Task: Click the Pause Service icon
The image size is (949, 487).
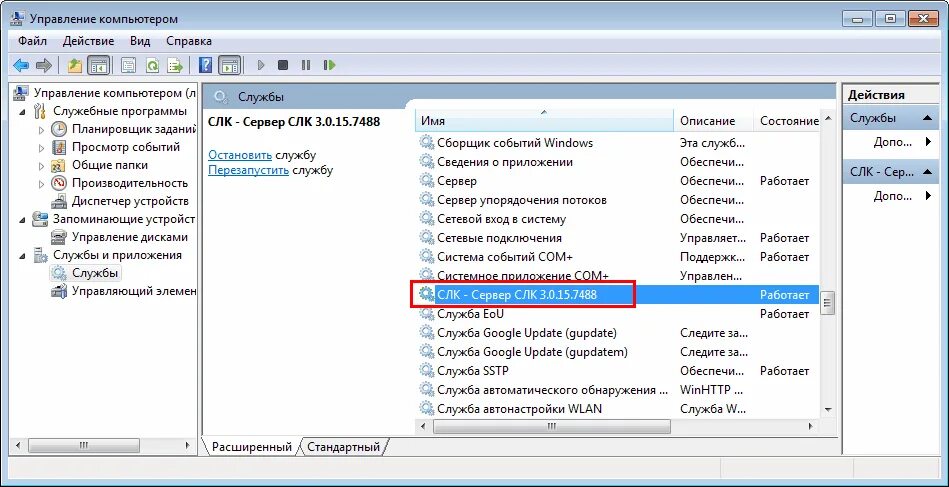Action: pos(306,65)
